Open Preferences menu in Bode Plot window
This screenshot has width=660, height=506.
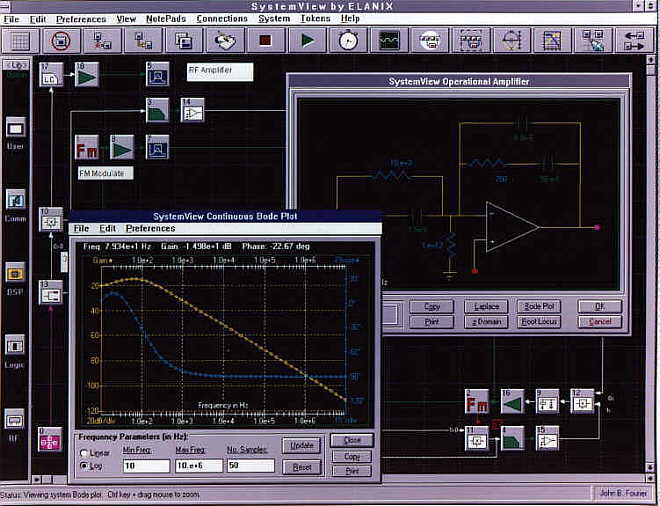(x=150, y=229)
